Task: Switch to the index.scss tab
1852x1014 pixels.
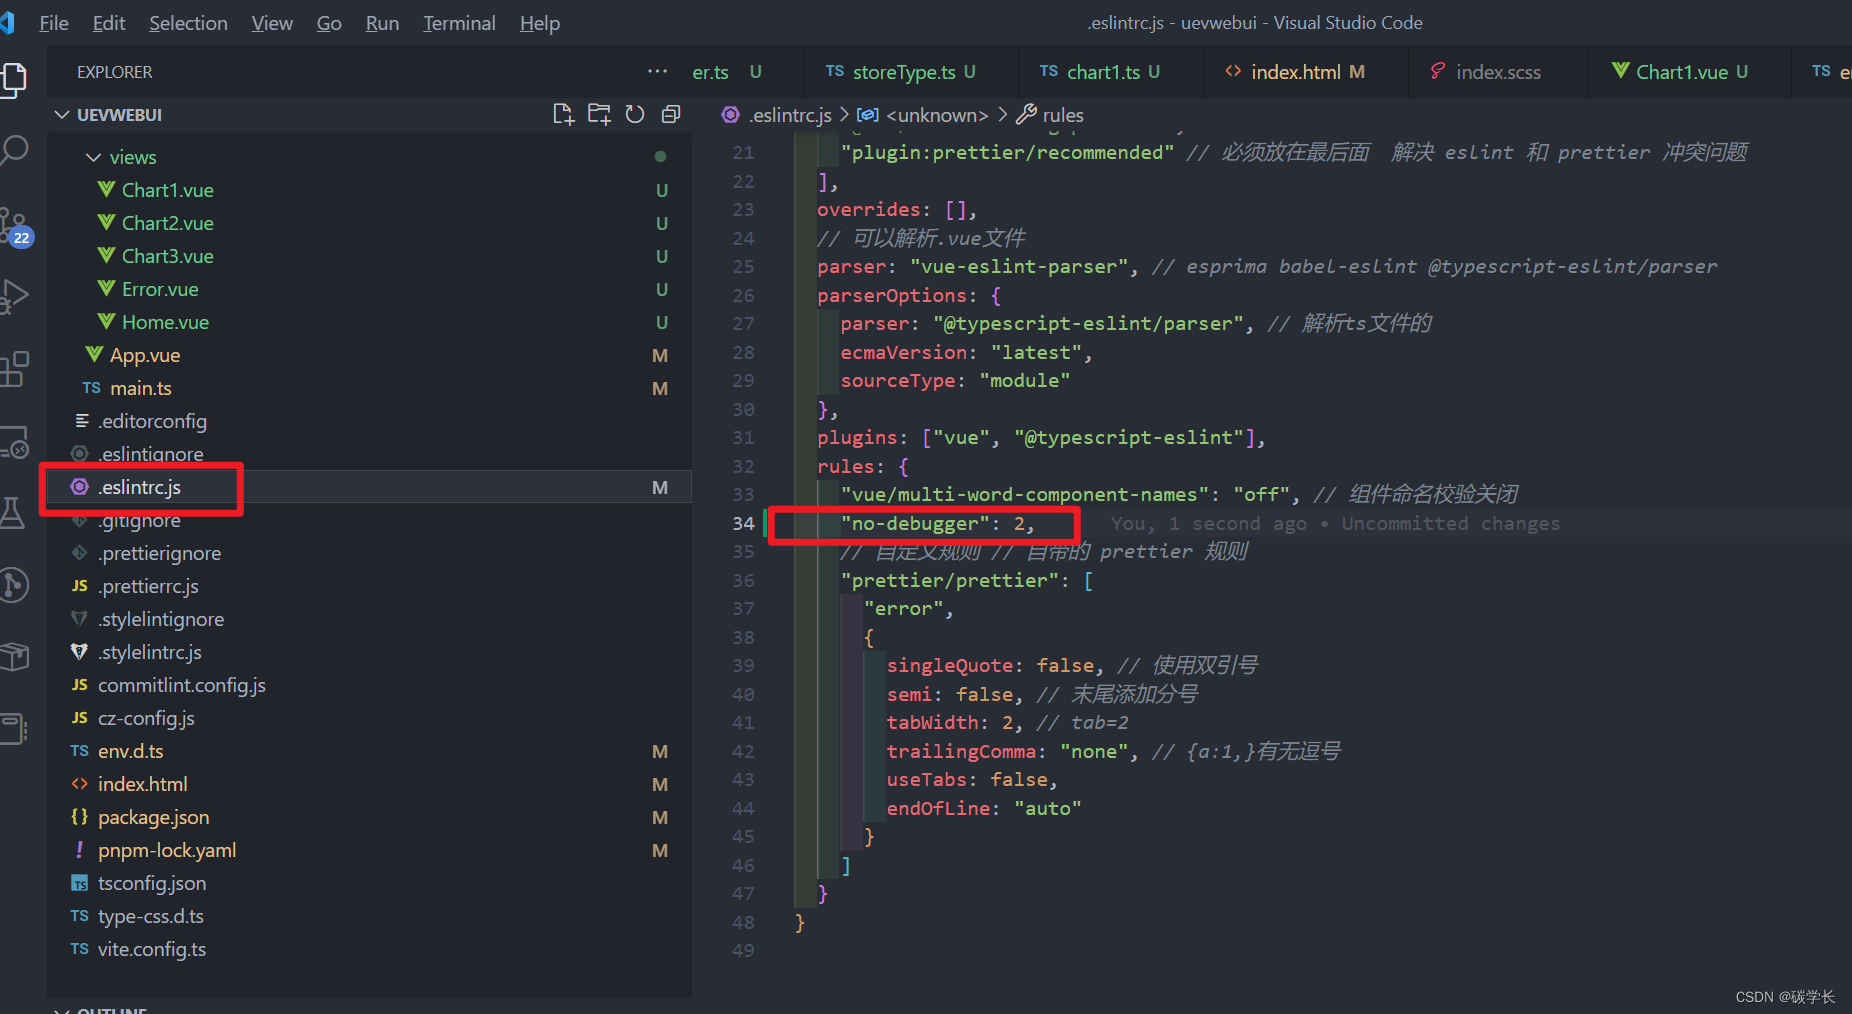Action: pyautogui.click(x=1497, y=72)
